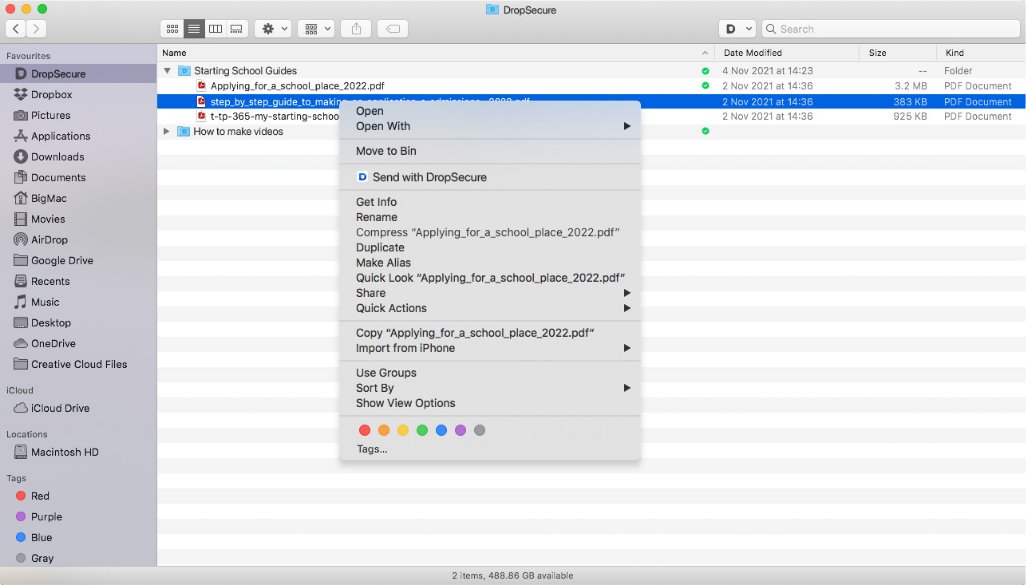Choose Send with DropSecure
Viewport: 1026px width, 585px height.
[489, 177]
